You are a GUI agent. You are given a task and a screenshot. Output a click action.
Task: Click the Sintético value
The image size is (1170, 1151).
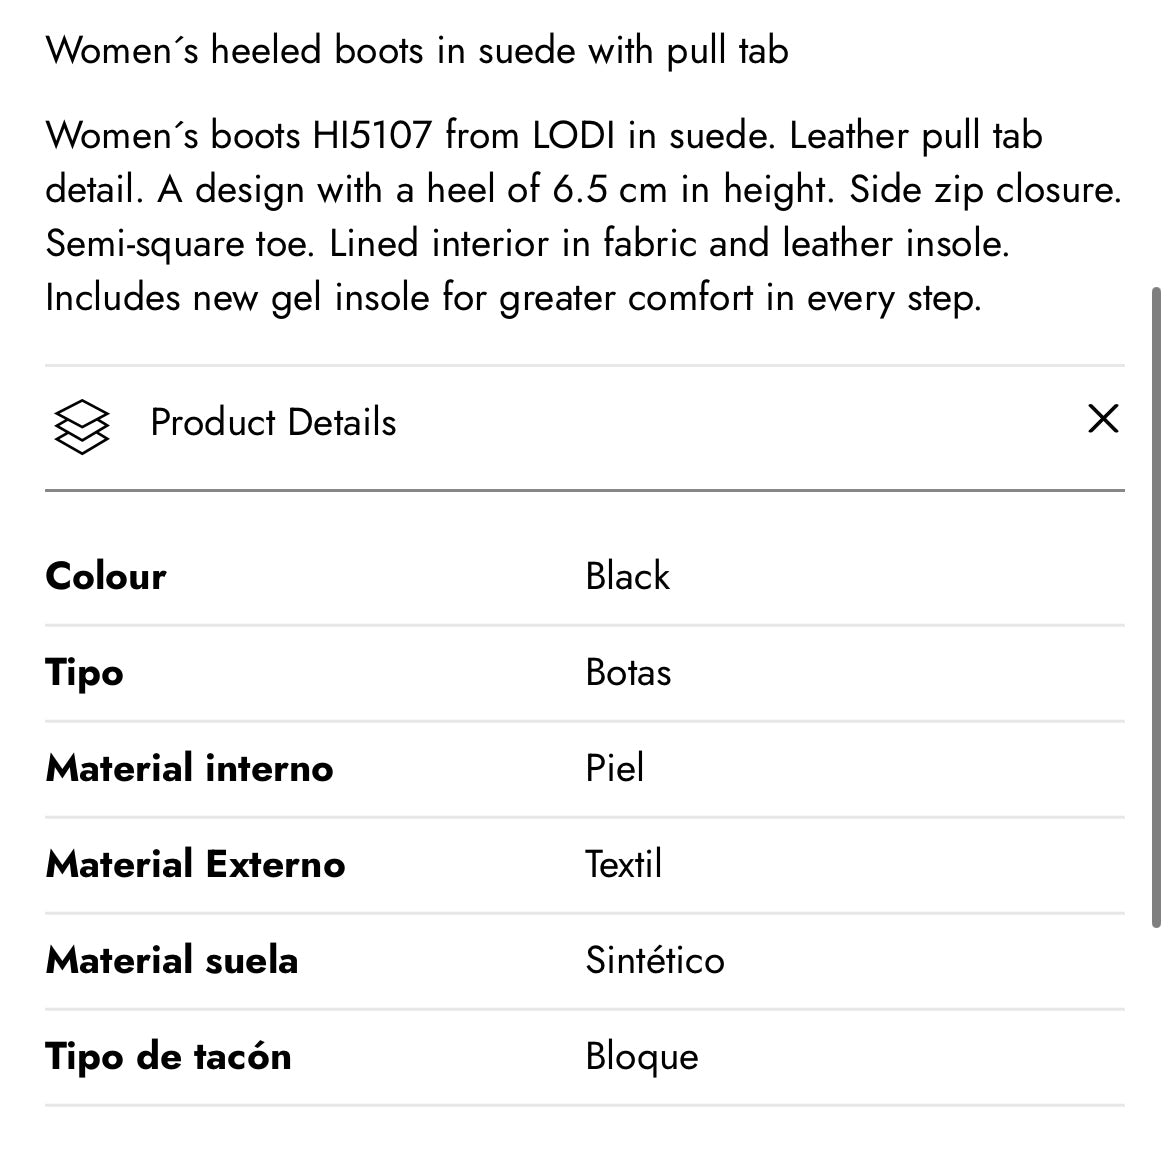655,961
